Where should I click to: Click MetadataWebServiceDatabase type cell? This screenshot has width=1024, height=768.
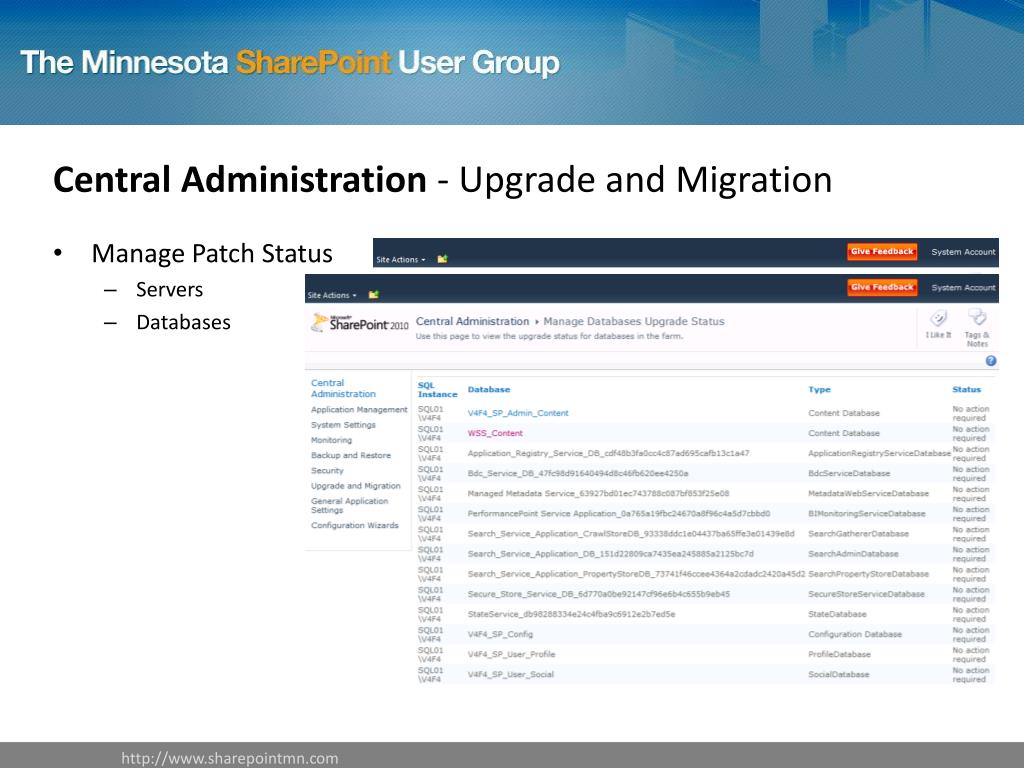tap(869, 494)
